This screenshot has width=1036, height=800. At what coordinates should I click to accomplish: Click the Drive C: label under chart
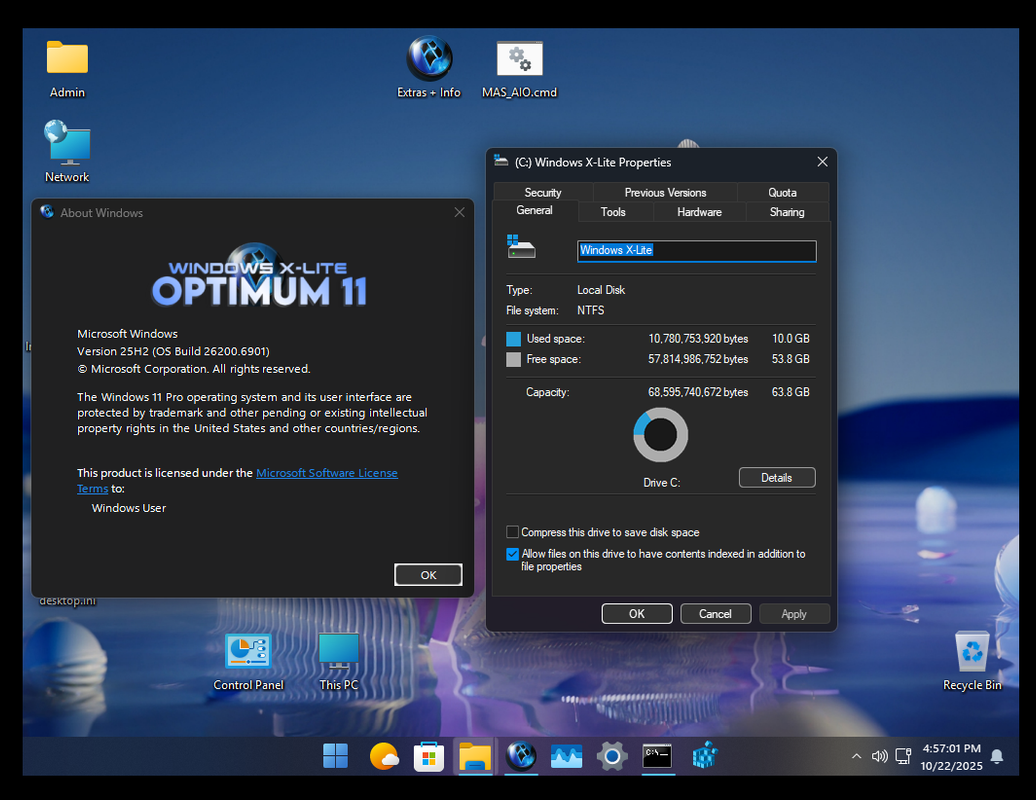click(661, 483)
